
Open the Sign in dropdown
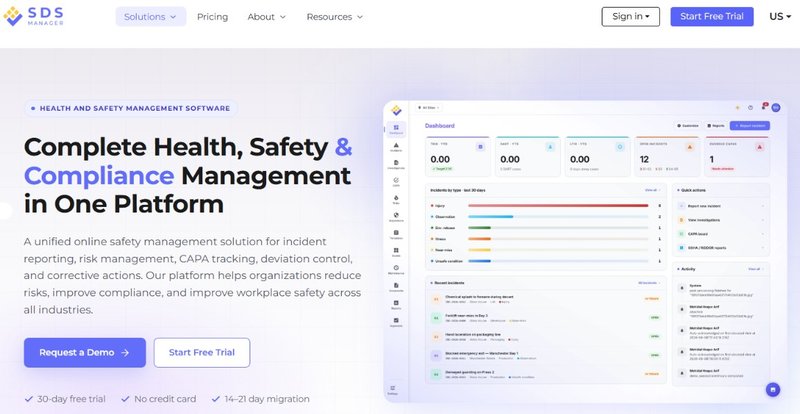[631, 16]
